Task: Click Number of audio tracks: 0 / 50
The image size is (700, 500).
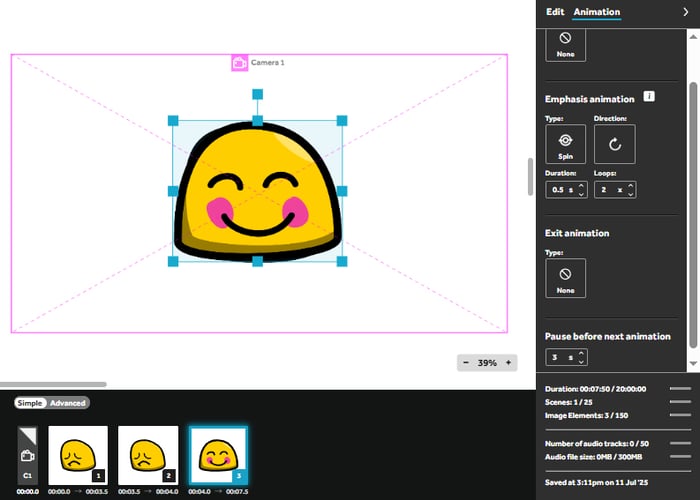Action: [x=596, y=444]
